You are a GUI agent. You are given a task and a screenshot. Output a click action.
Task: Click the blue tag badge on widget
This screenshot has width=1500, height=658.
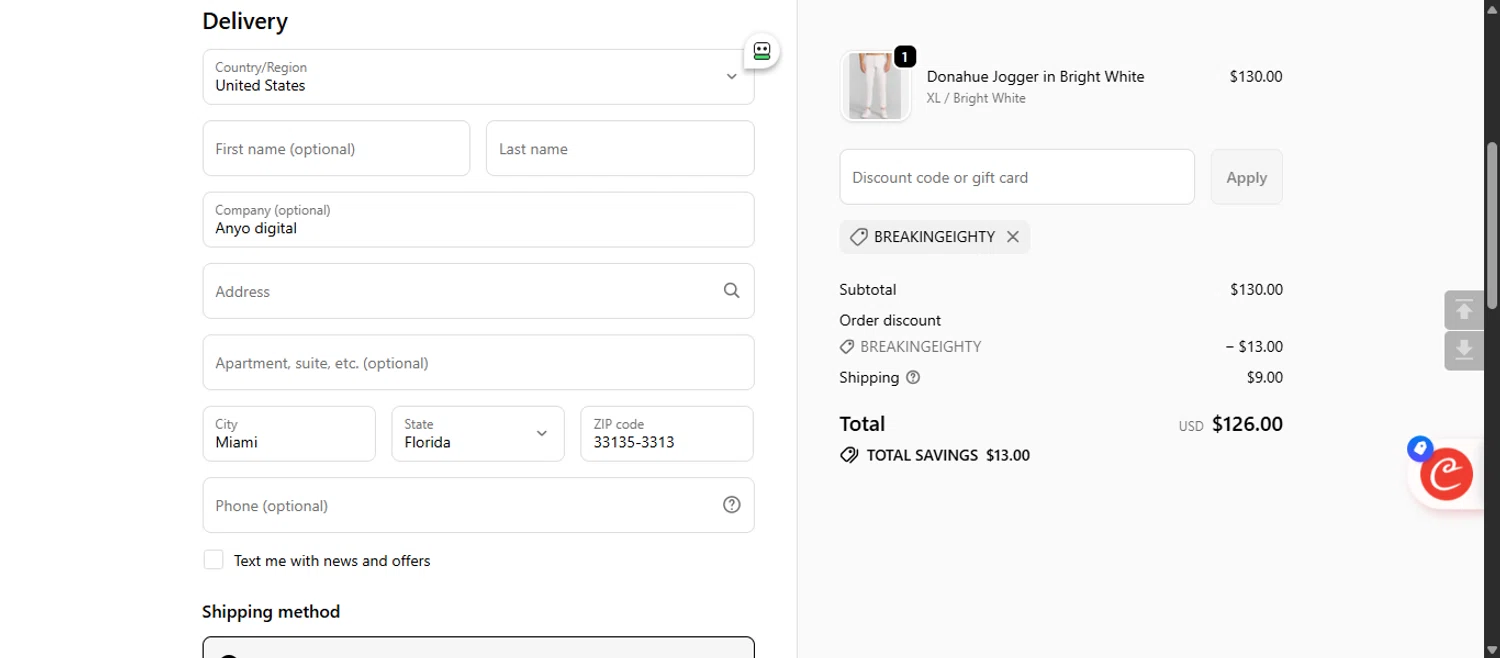[x=1419, y=448]
